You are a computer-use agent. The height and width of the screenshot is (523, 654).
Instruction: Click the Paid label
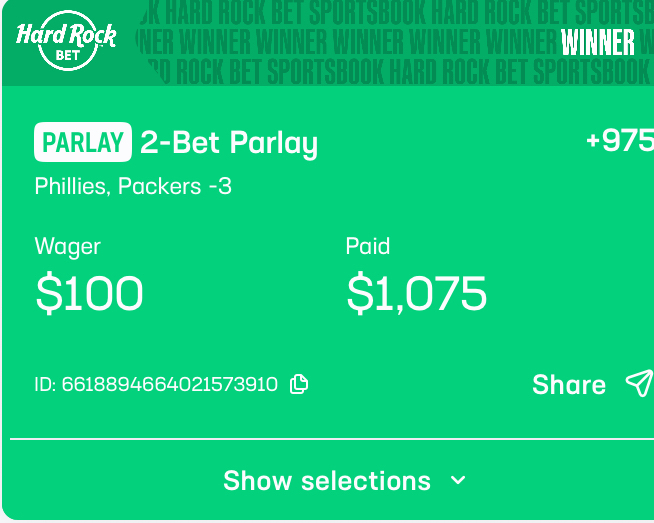click(x=368, y=246)
